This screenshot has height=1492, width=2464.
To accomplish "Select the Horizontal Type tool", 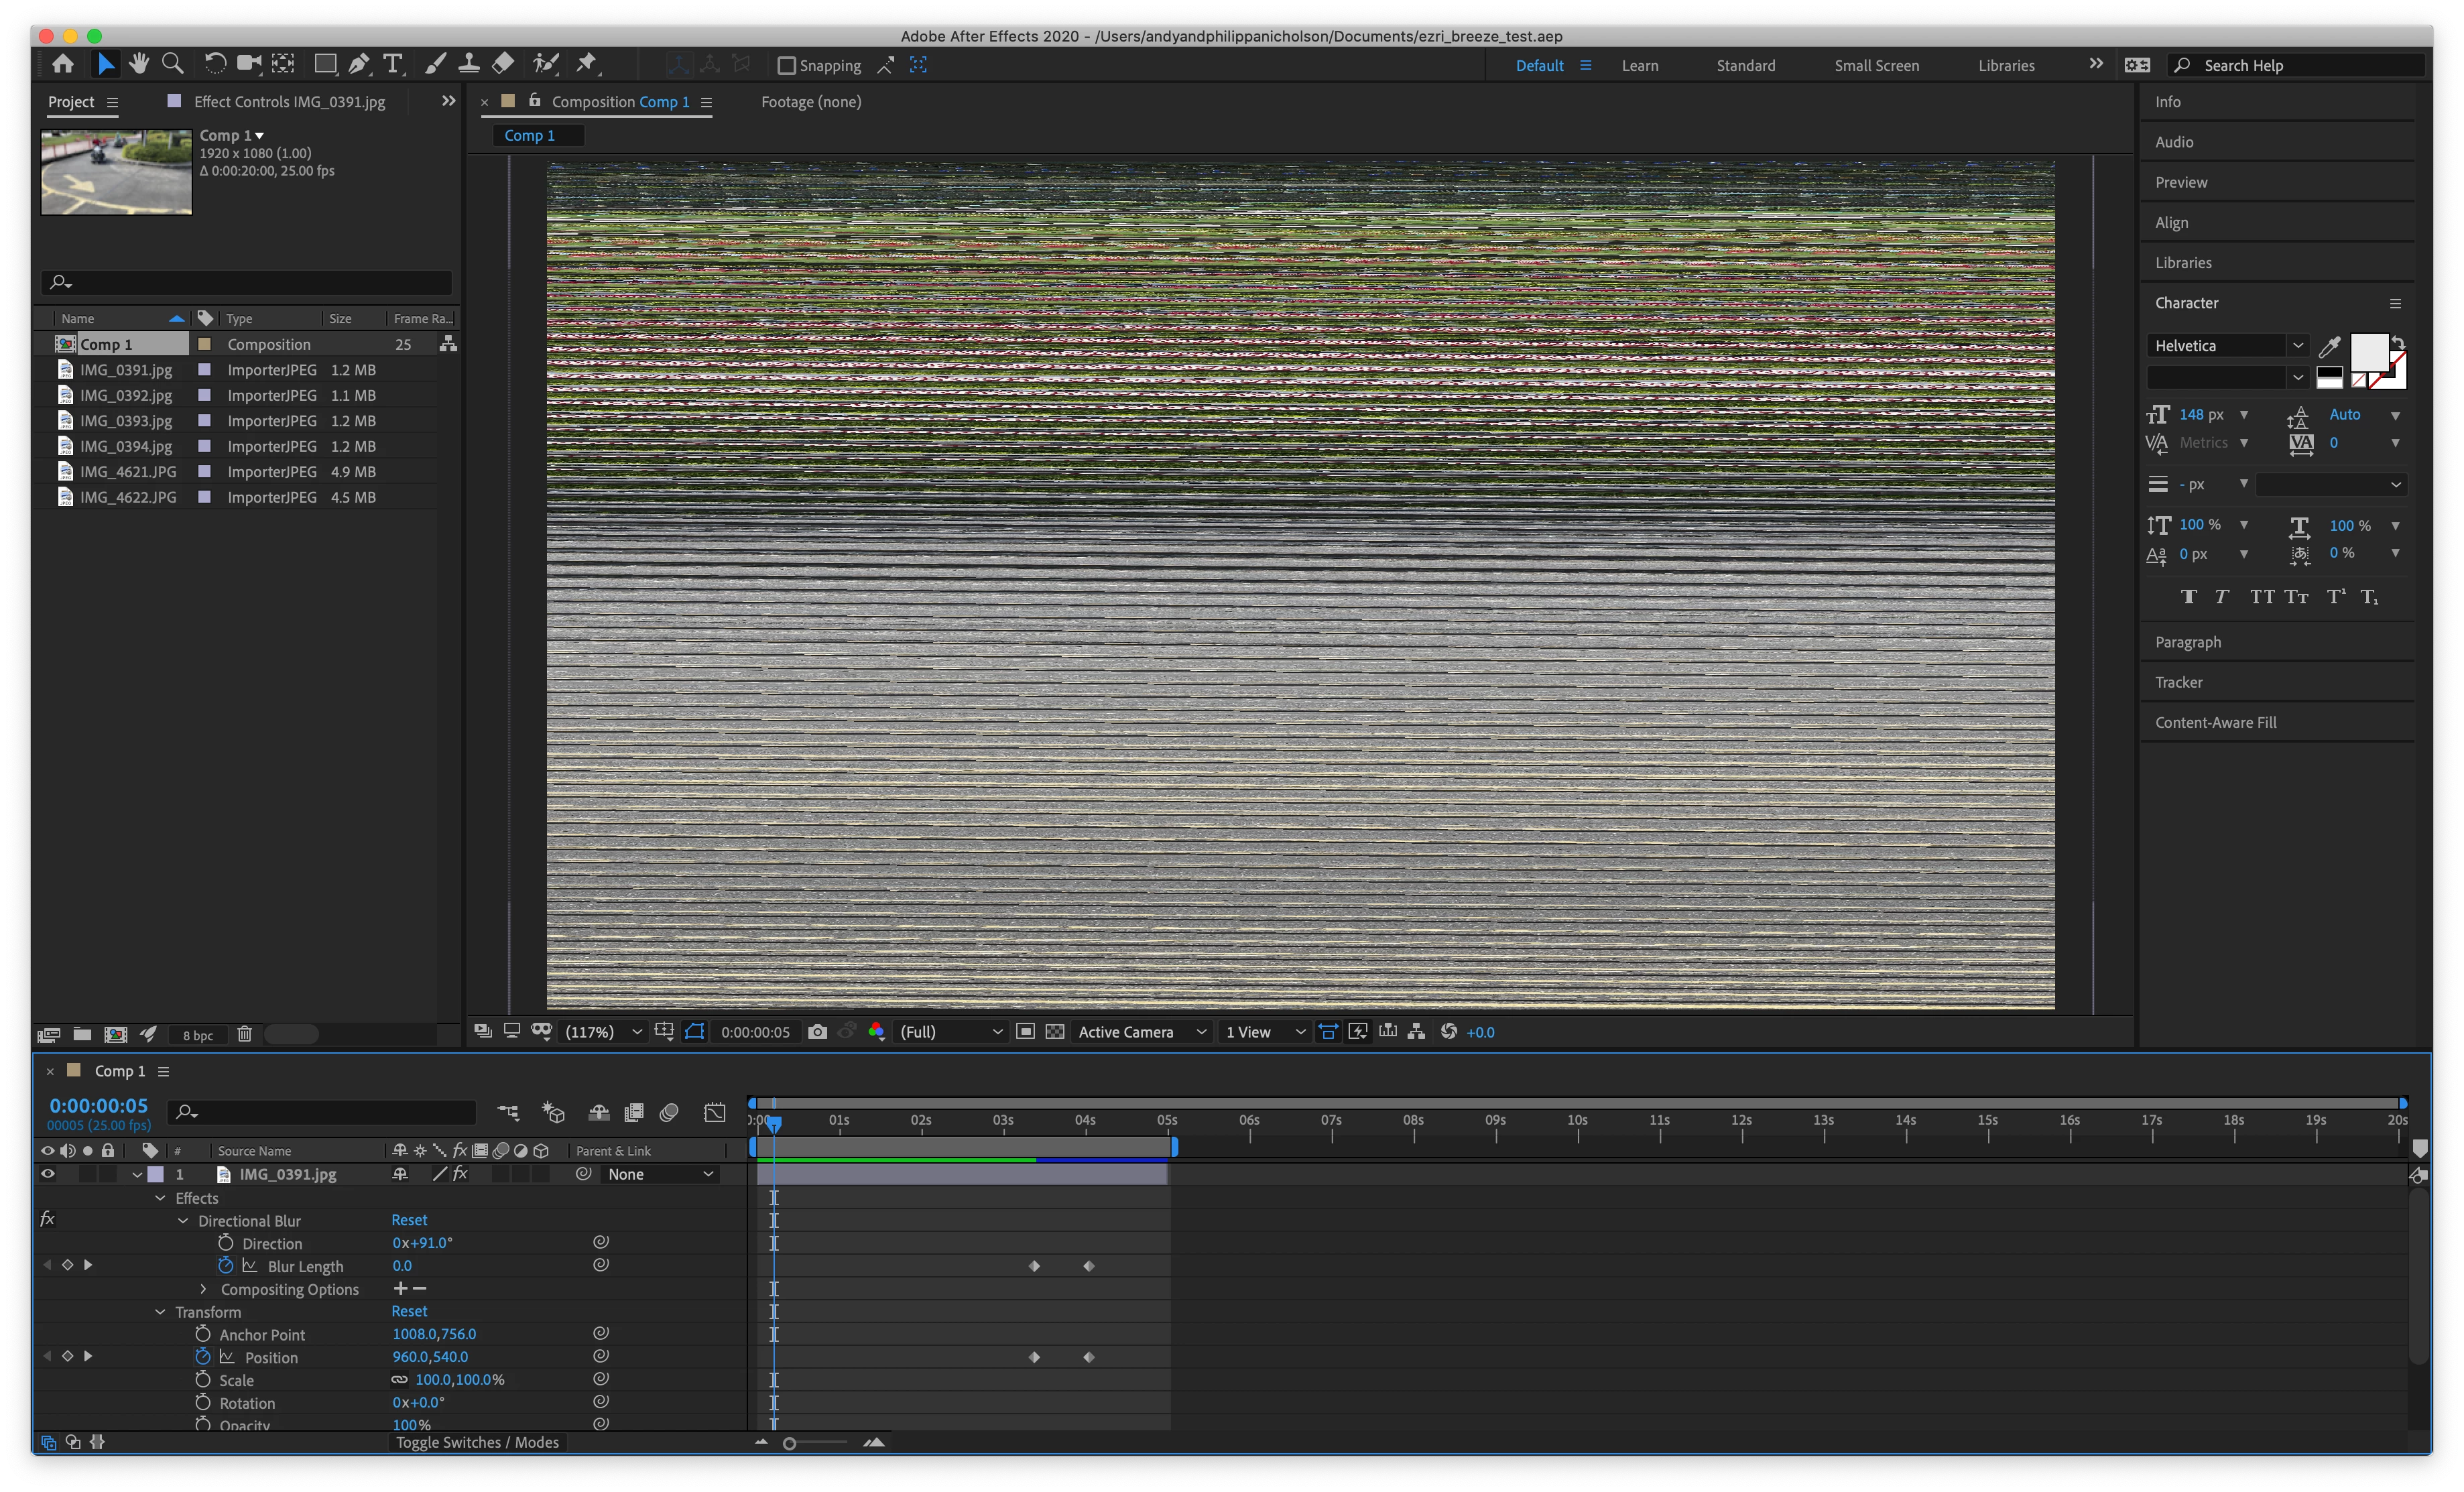I will 393,64.
